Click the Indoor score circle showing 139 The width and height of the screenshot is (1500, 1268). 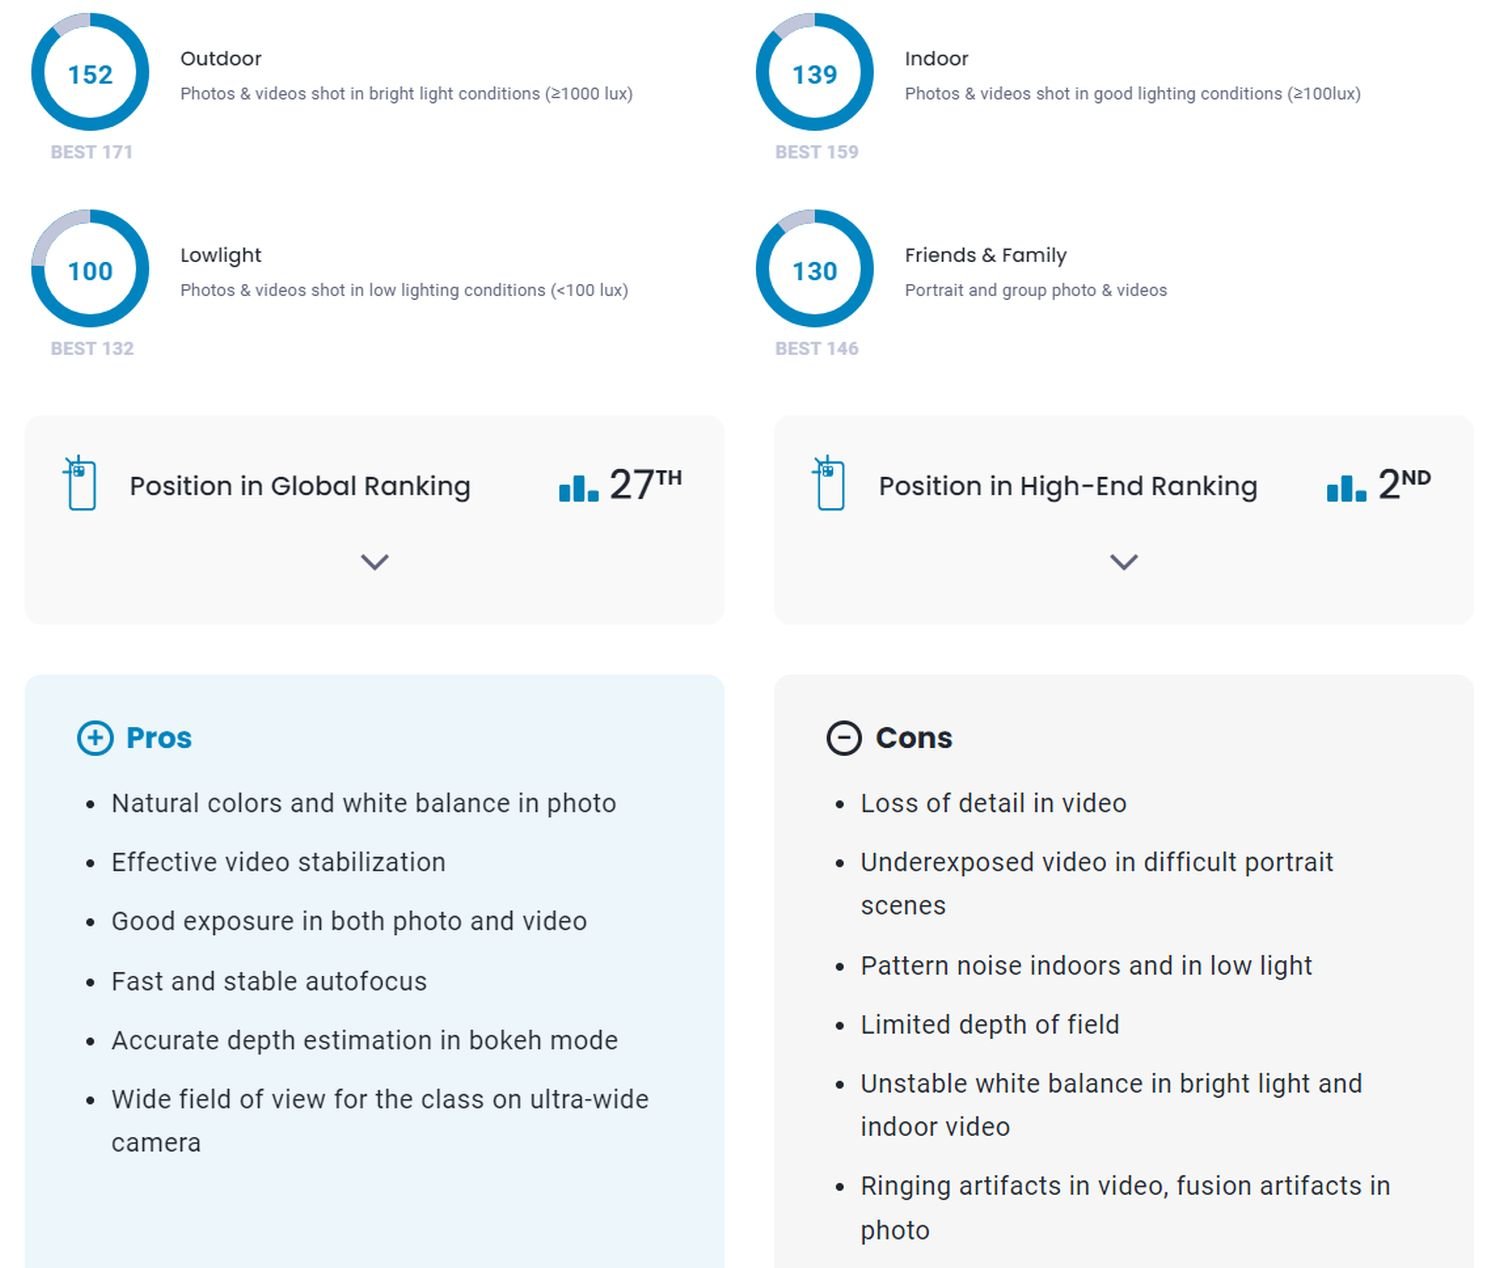tap(814, 73)
